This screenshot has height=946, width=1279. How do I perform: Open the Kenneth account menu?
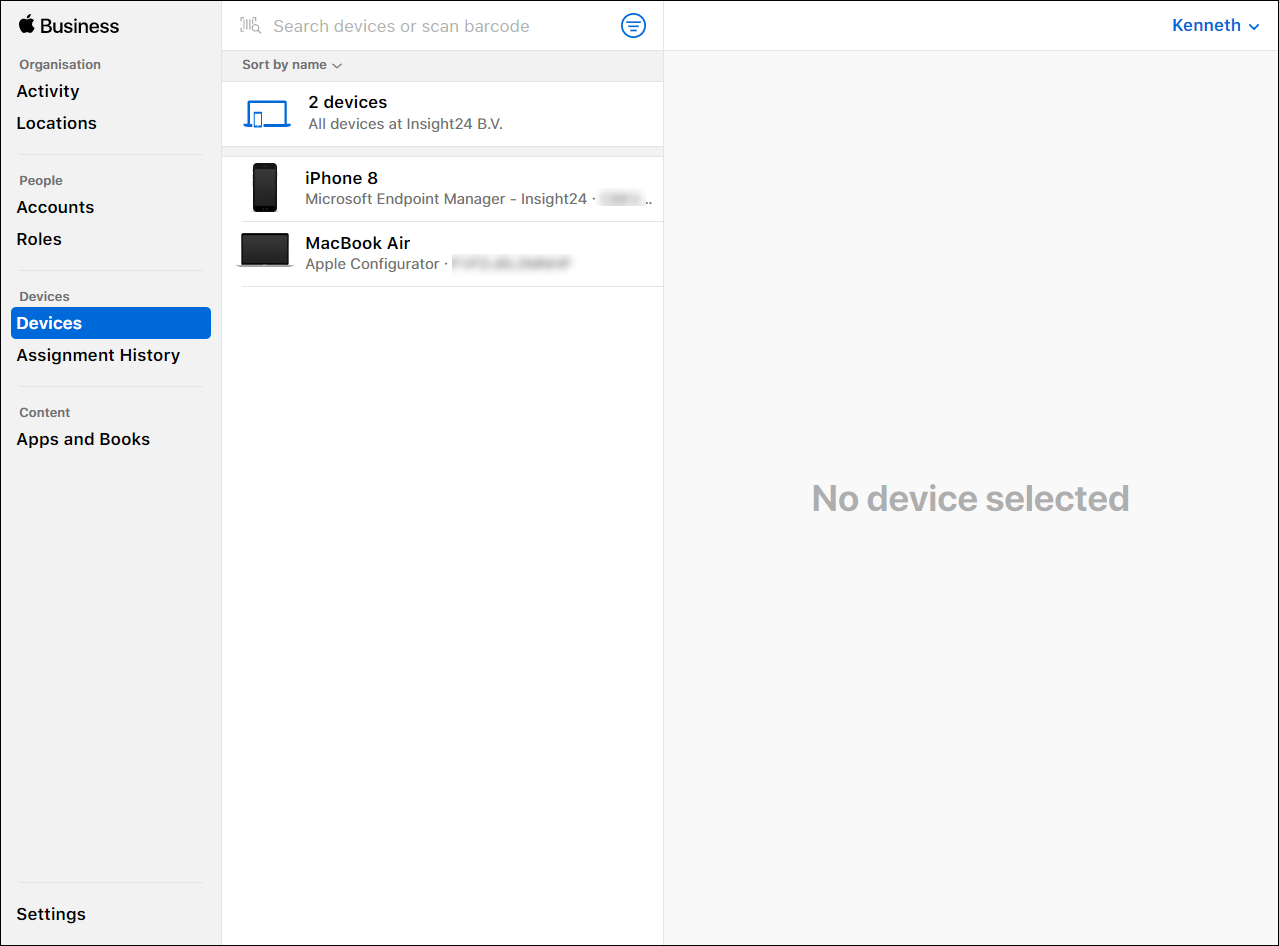pyautogui.click(x=1215, y=26)
